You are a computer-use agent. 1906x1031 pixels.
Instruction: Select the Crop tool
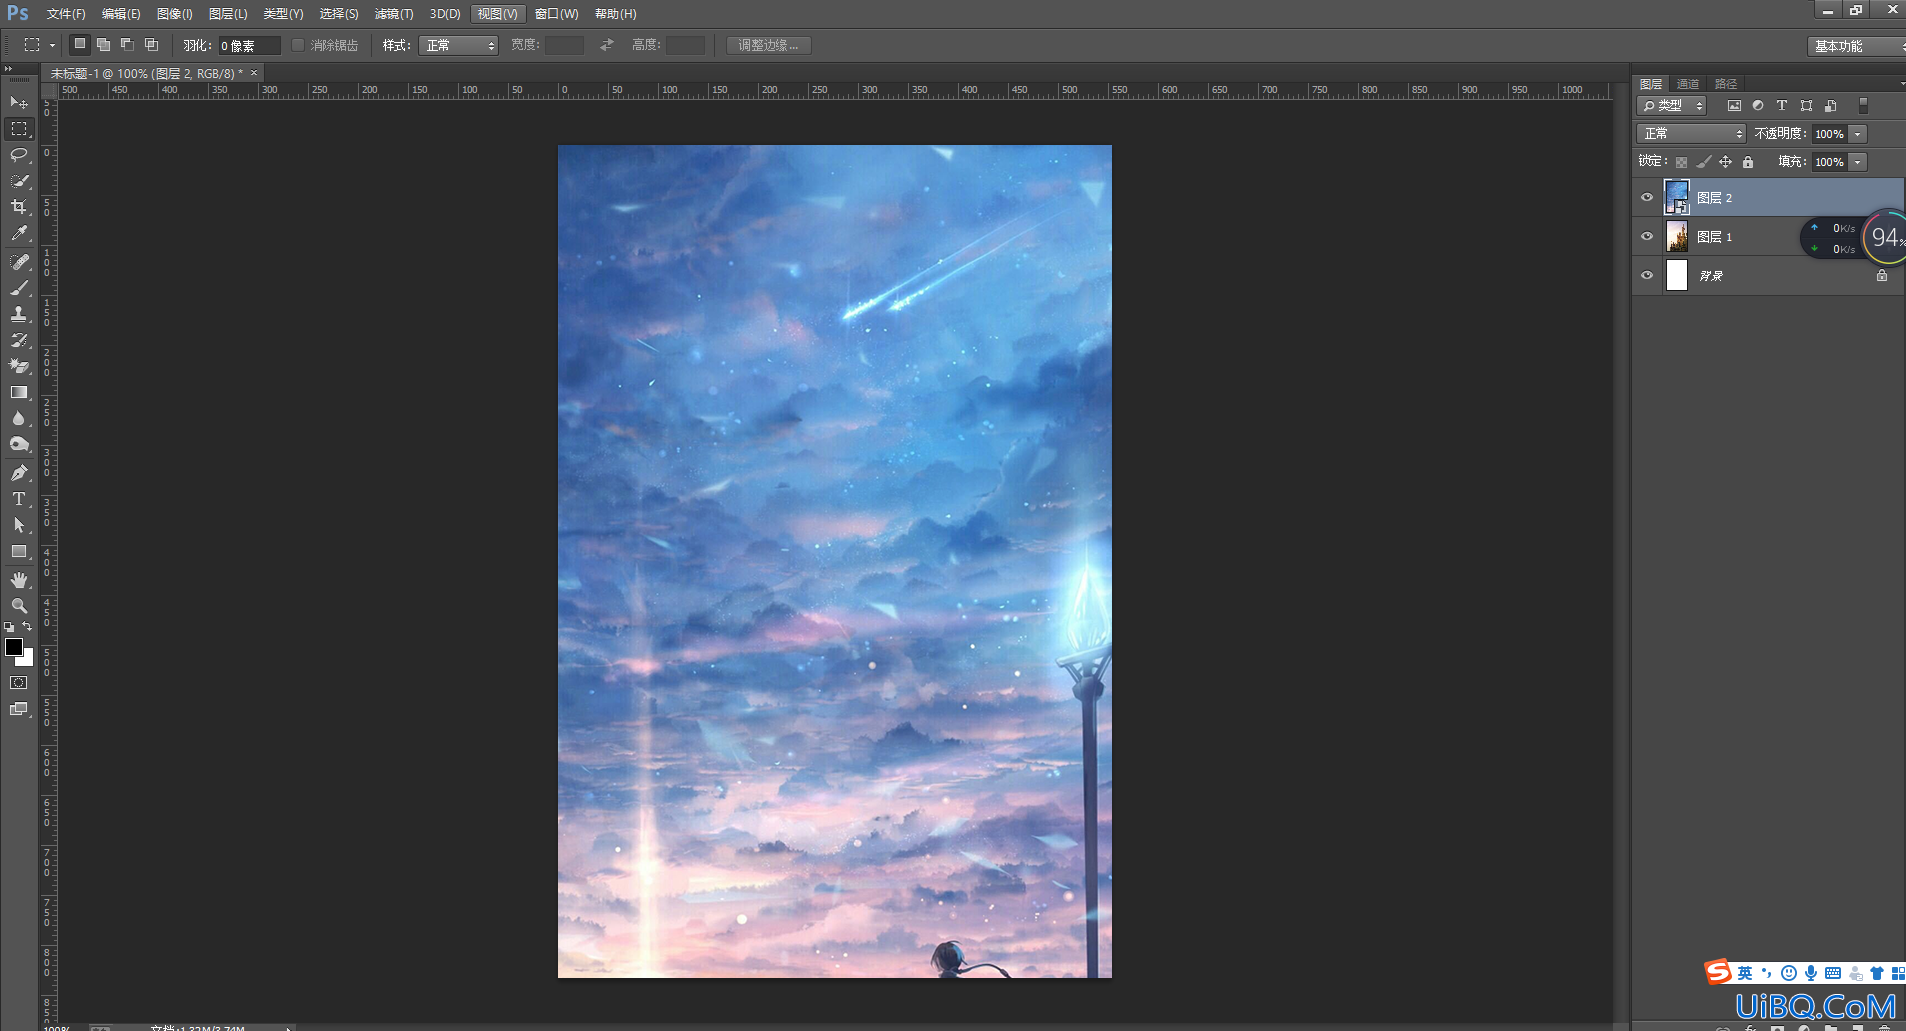coord(19,207)
